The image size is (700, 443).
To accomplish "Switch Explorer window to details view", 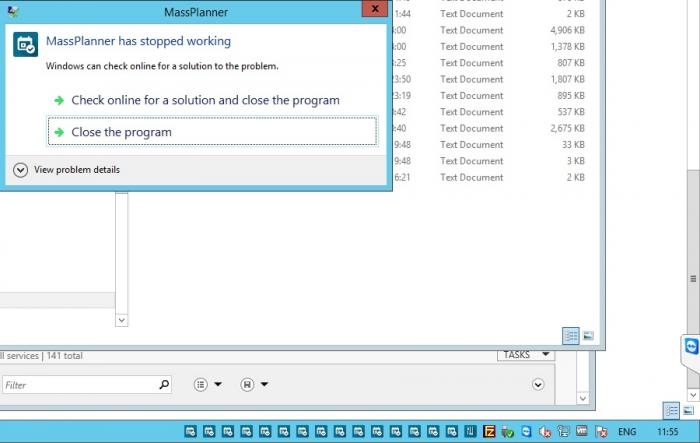I will 571,336.
